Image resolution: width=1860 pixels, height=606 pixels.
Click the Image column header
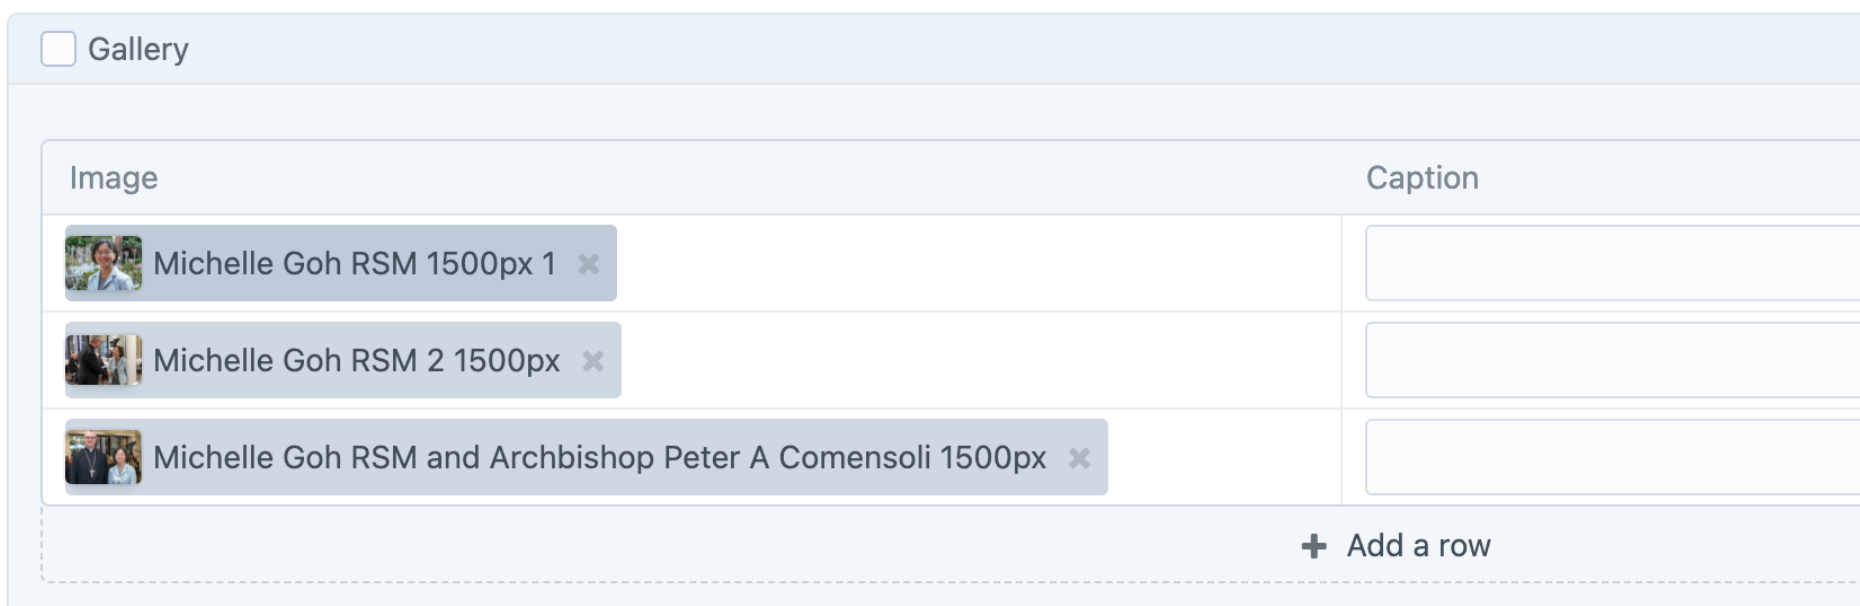pos(113,177)
